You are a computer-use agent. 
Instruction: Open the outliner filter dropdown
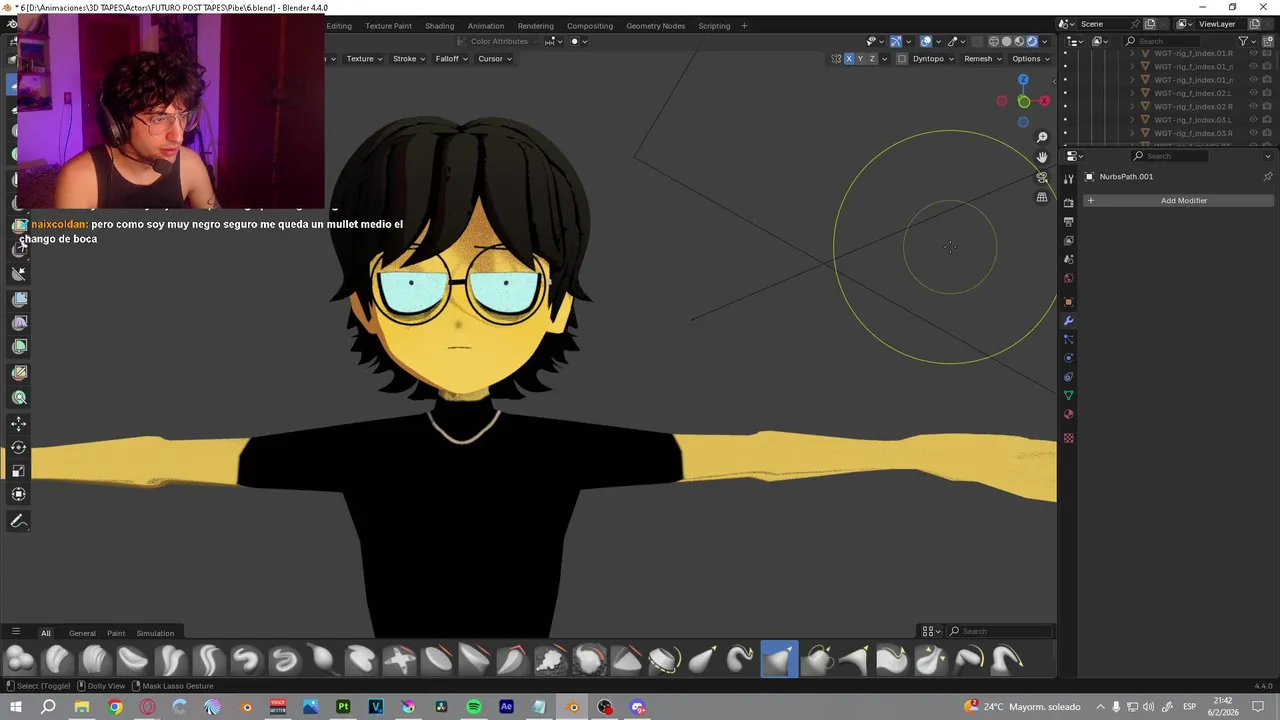1247,41
